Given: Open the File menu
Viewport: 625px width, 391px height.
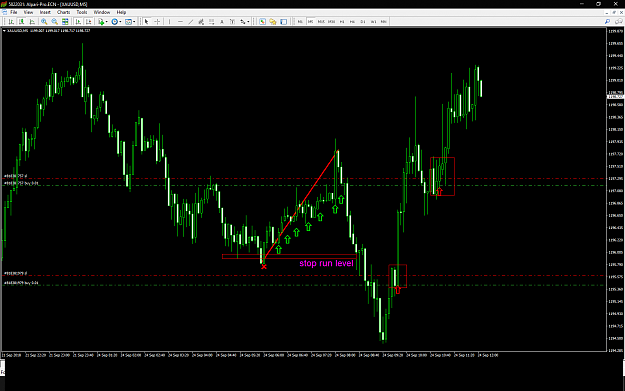Looking at the screenshot, I should pyautogui.click(x=14, y=12).
